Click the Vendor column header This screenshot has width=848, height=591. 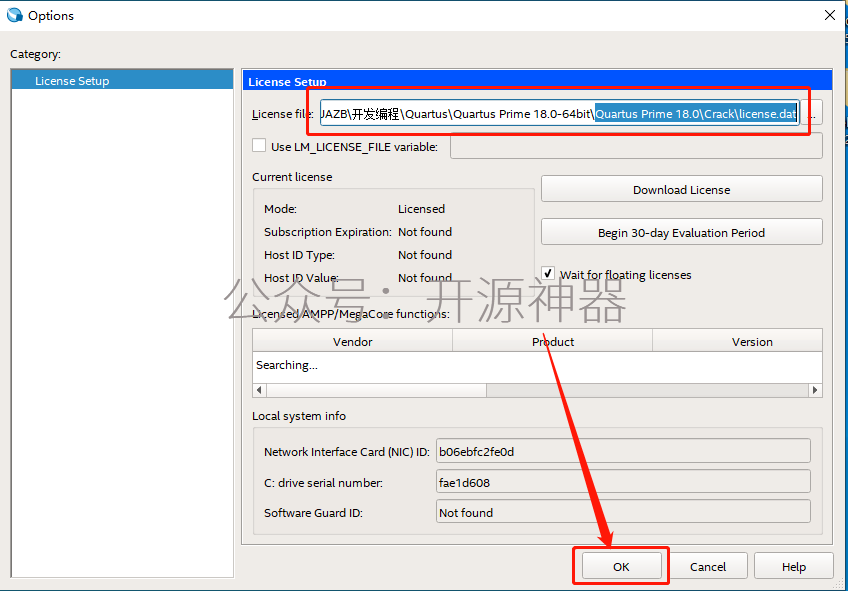pyautogui.click(x=353, y=341)
